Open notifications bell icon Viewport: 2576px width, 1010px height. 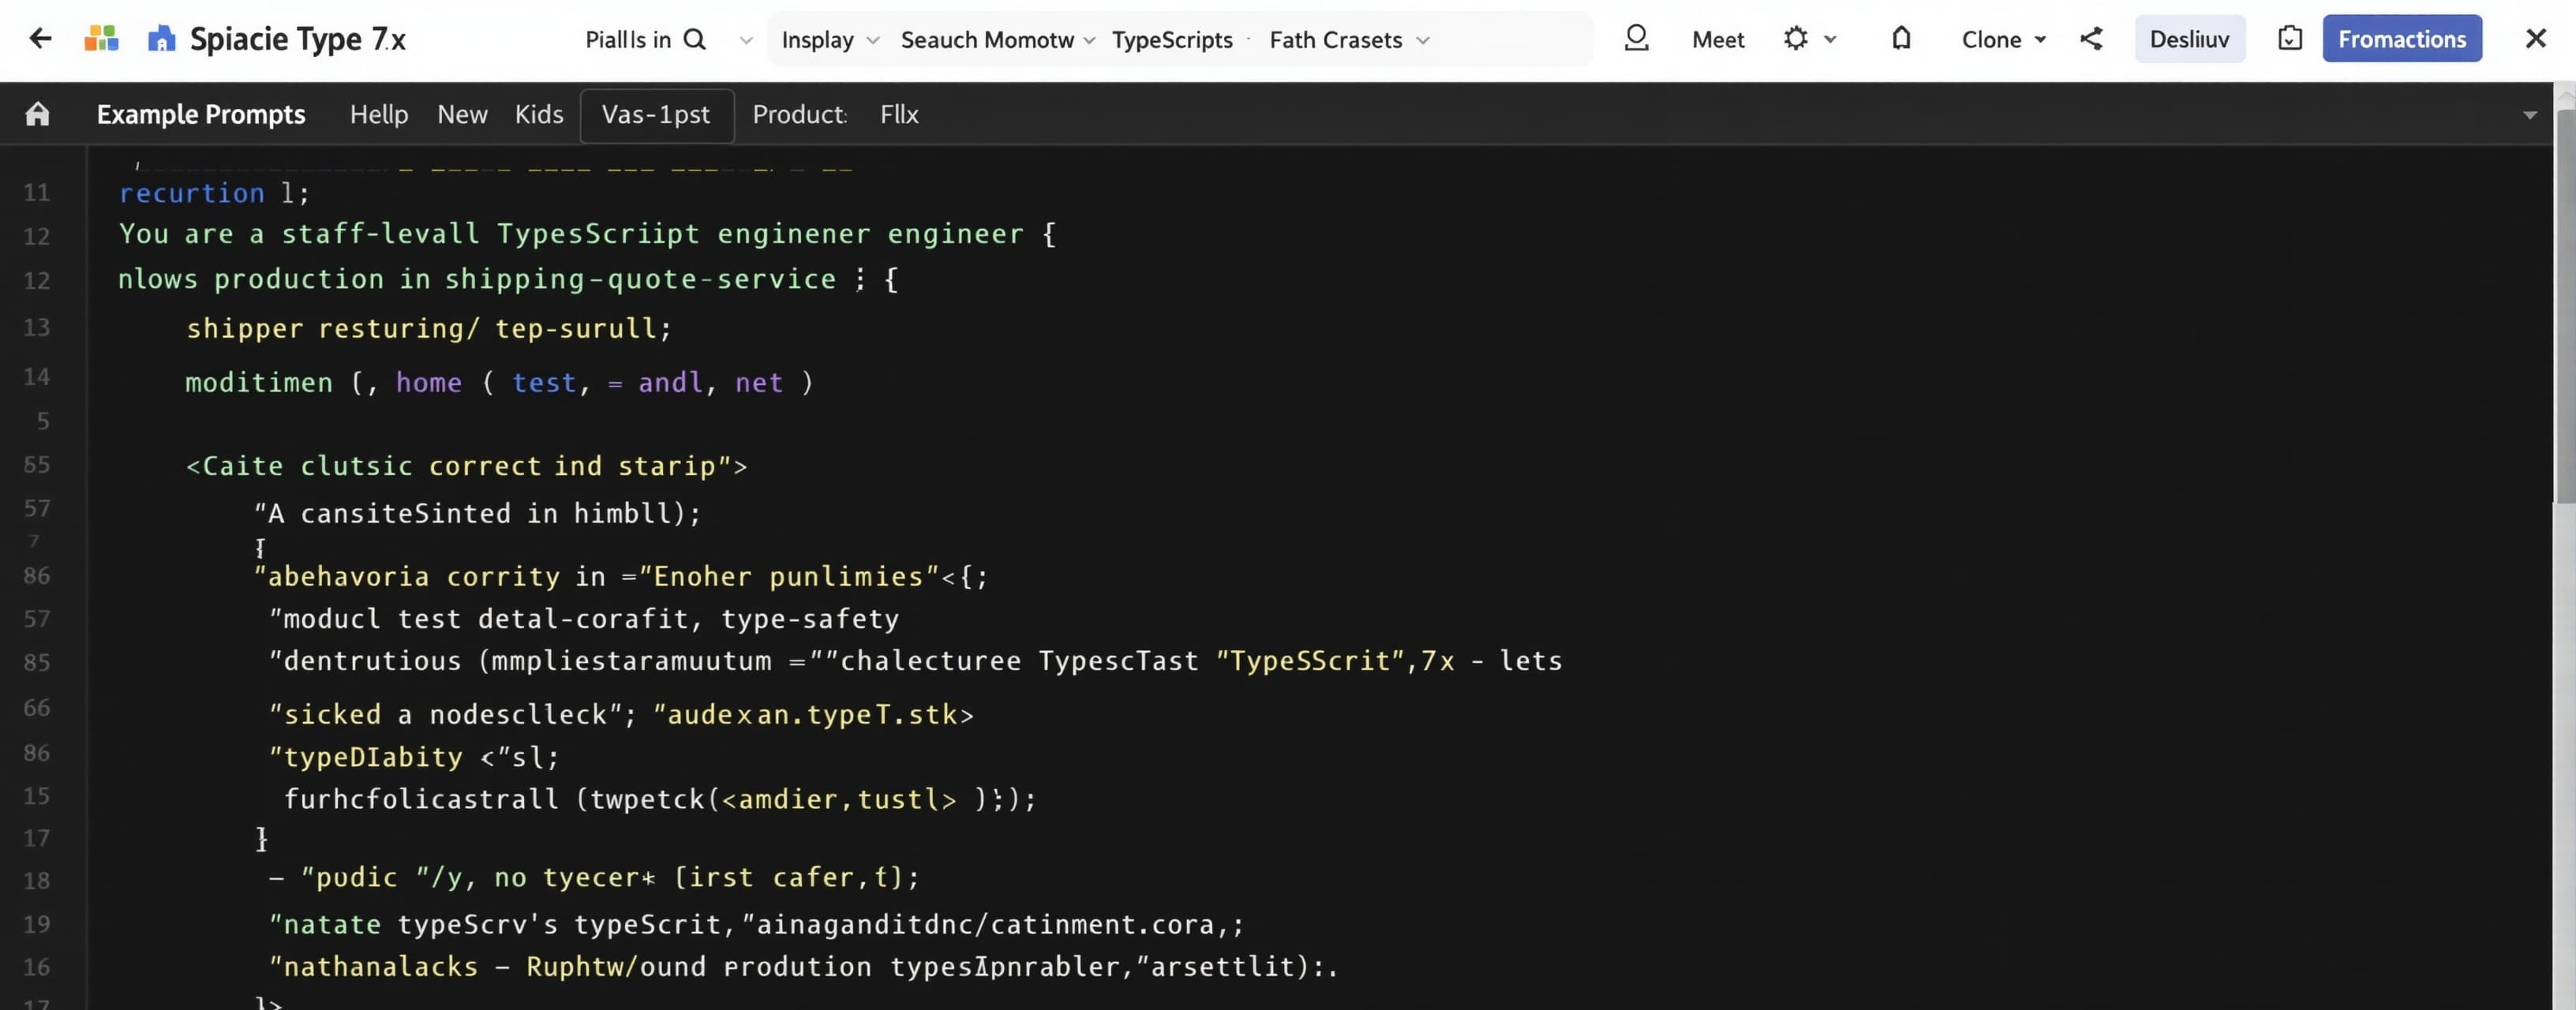pyautogui.click(x=1901, y=39)
